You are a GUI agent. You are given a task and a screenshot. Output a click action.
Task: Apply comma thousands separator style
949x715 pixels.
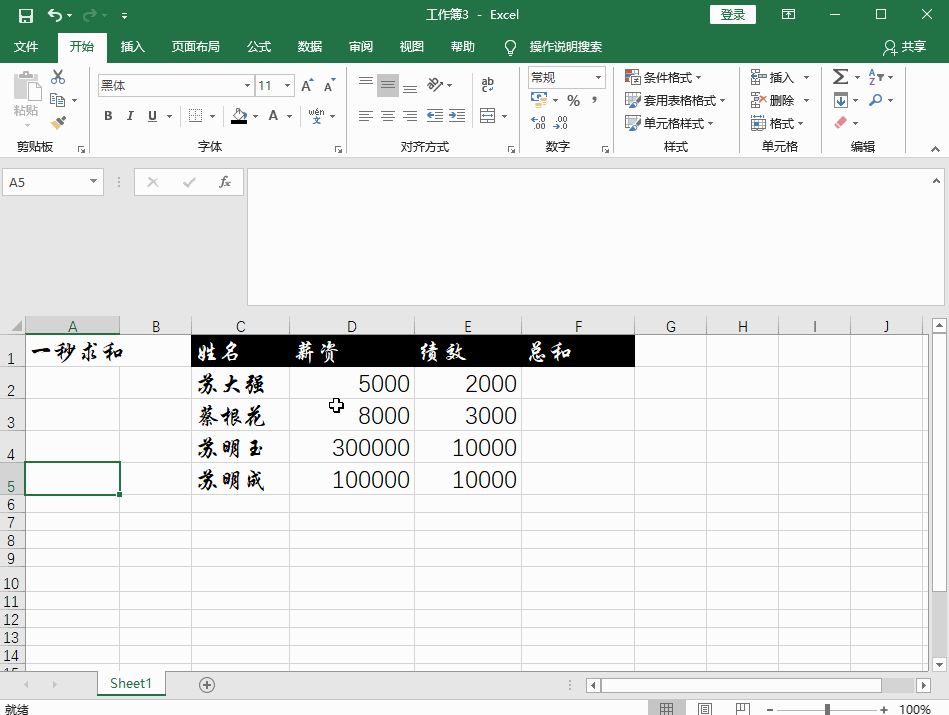pyautogui.click(x=595, y=100)
